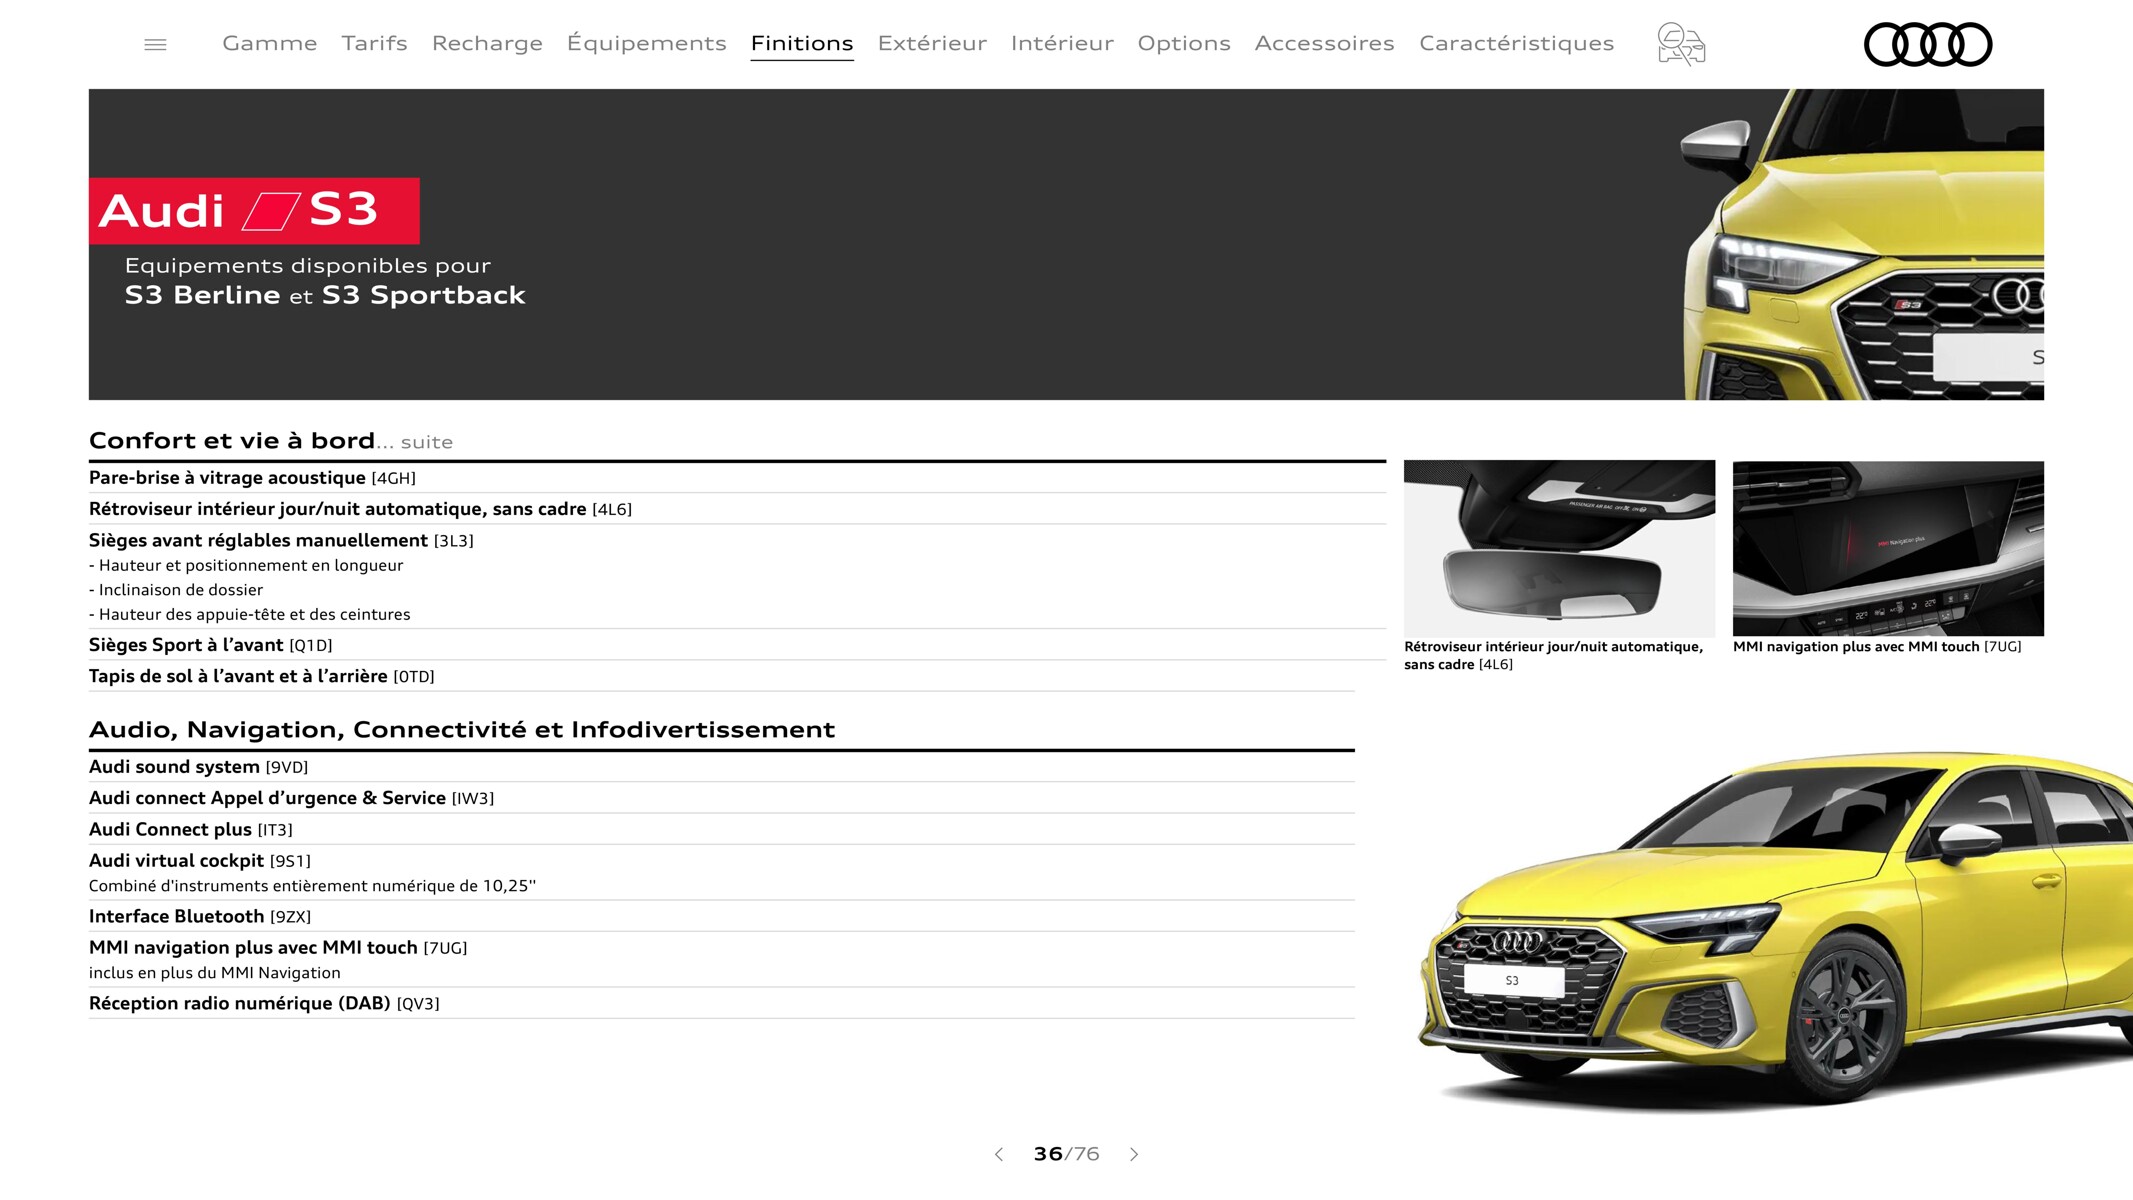This screenshot has height=1200, width=2133.
Task: Click the Audi S3 red banner label
Action: (x=254, y=211)
